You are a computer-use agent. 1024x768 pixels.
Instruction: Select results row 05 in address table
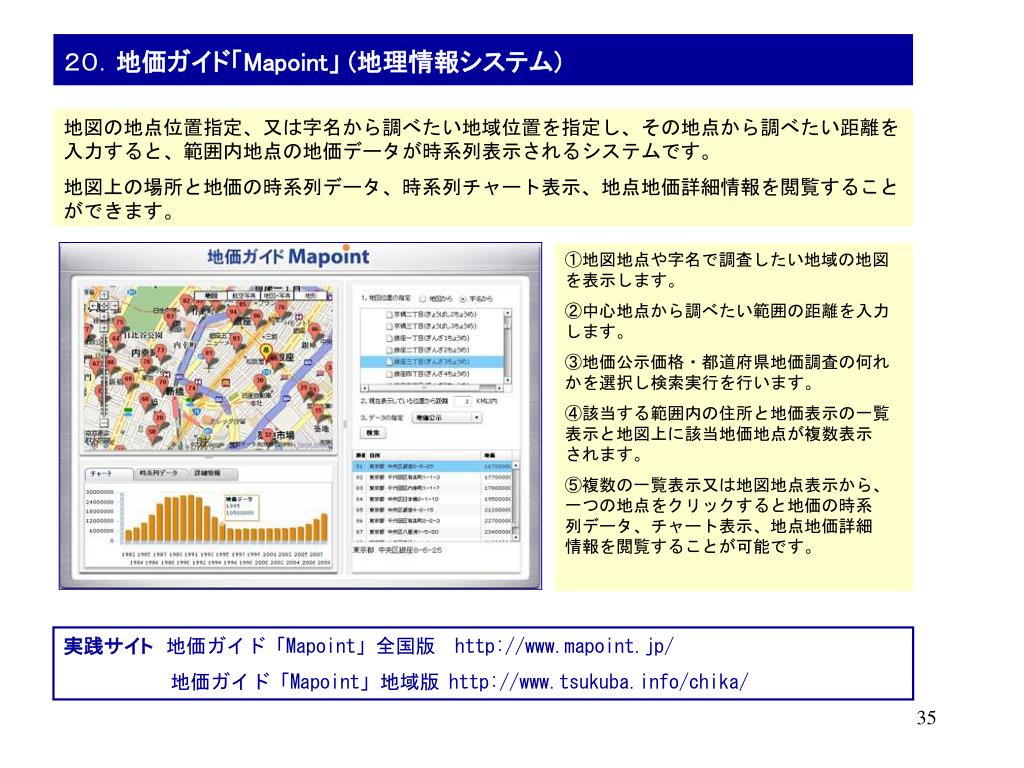point(433,509)
